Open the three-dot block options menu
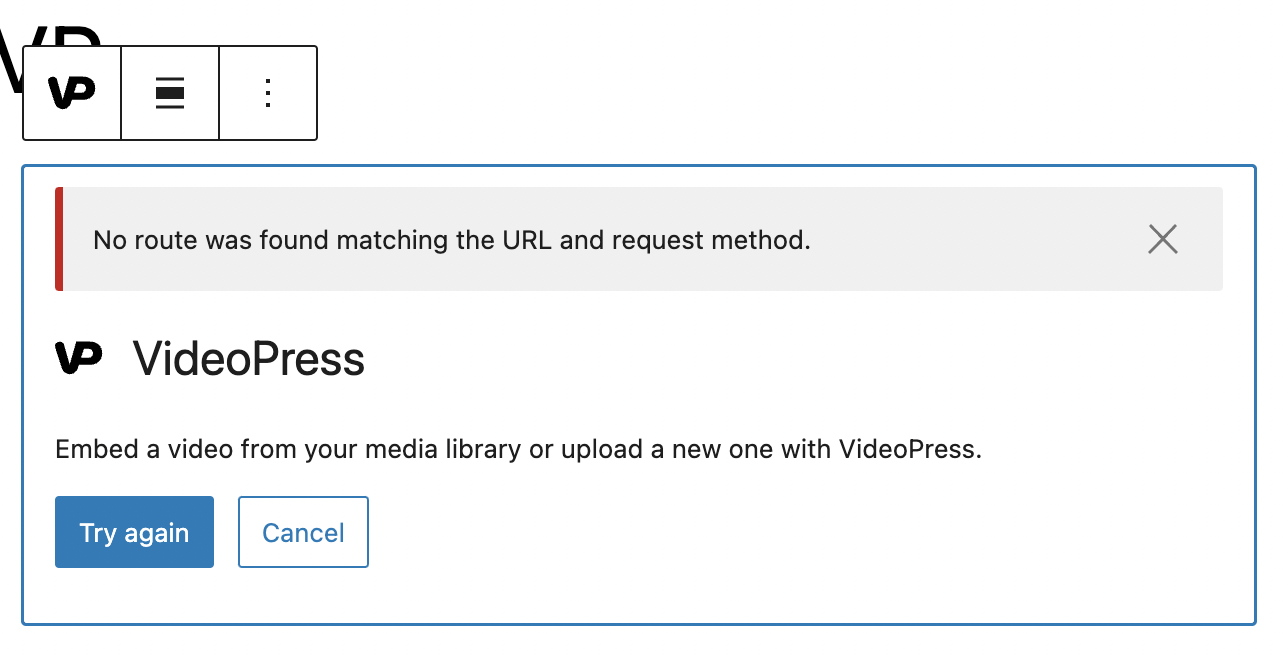The width and height of the screenshot is (1288, 660). coord(267,92)
